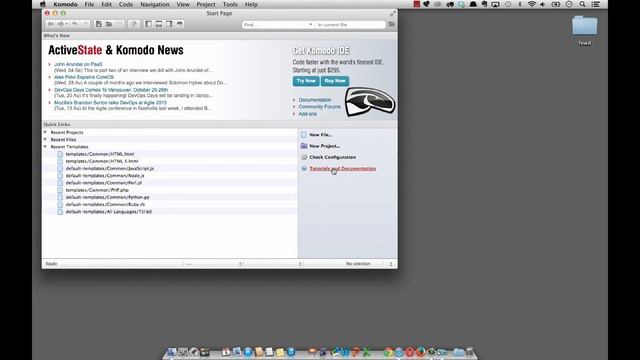Click the volume icon in menu bar
Screen dimensions: 640x360
(542, 4)
